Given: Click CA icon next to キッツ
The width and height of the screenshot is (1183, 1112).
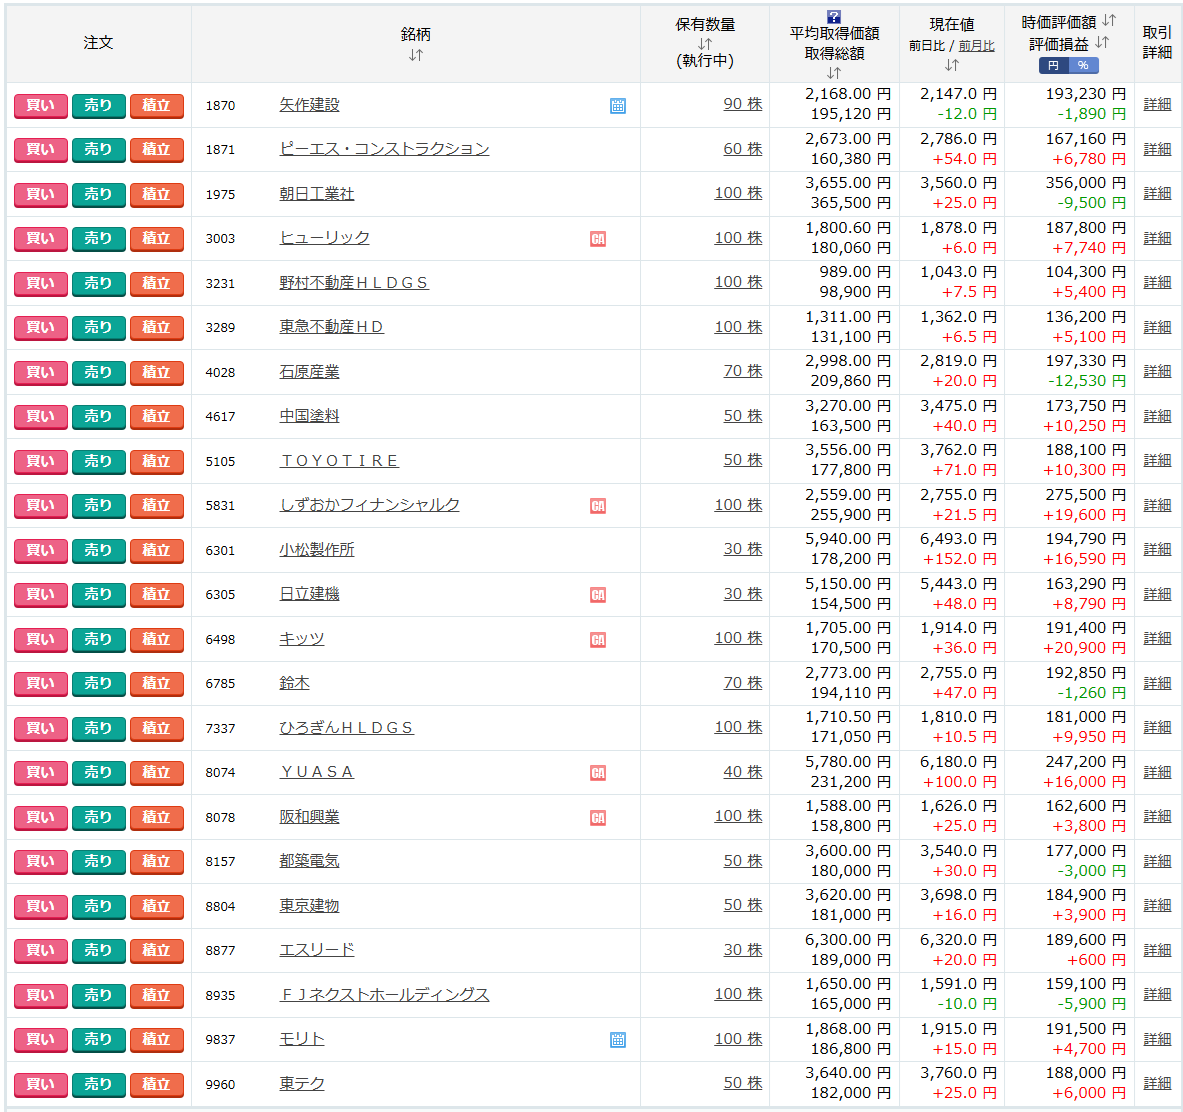Looking at the screenshot, I should click(598, 640).
